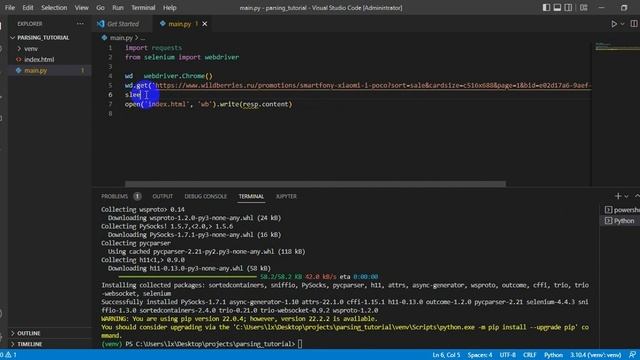Image resolution: width=640 pixels, height=360 pixels.
Task: Open the OUTPUT panel tab
Action: [162, 196]
